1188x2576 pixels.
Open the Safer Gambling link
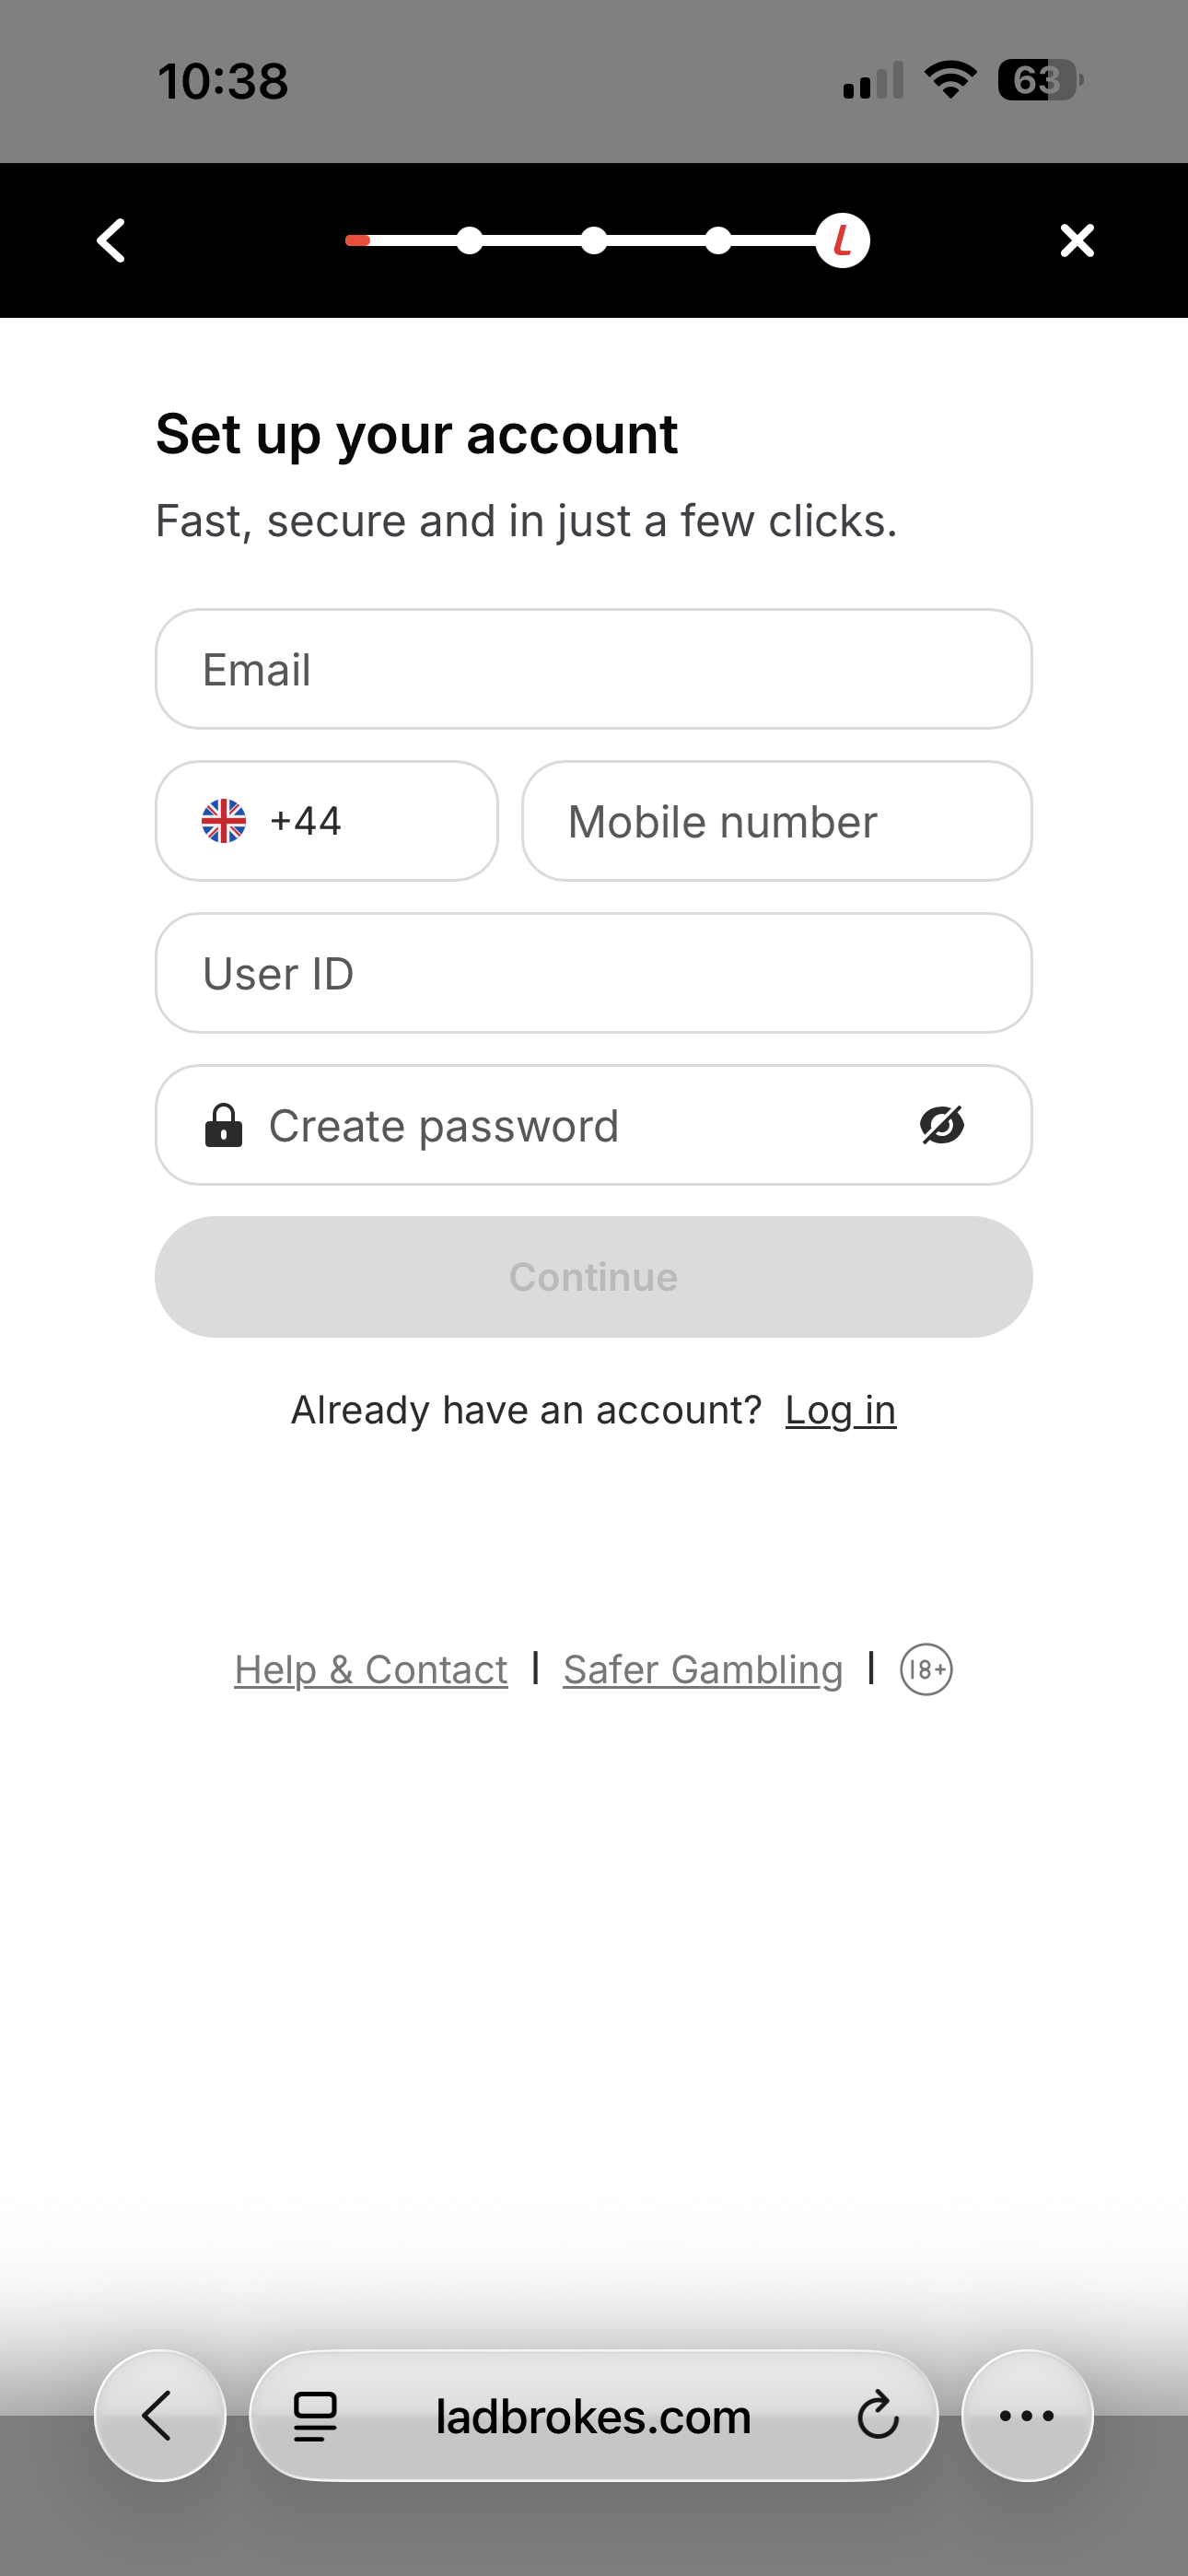pyautogui.click(x=703, y=1669)
